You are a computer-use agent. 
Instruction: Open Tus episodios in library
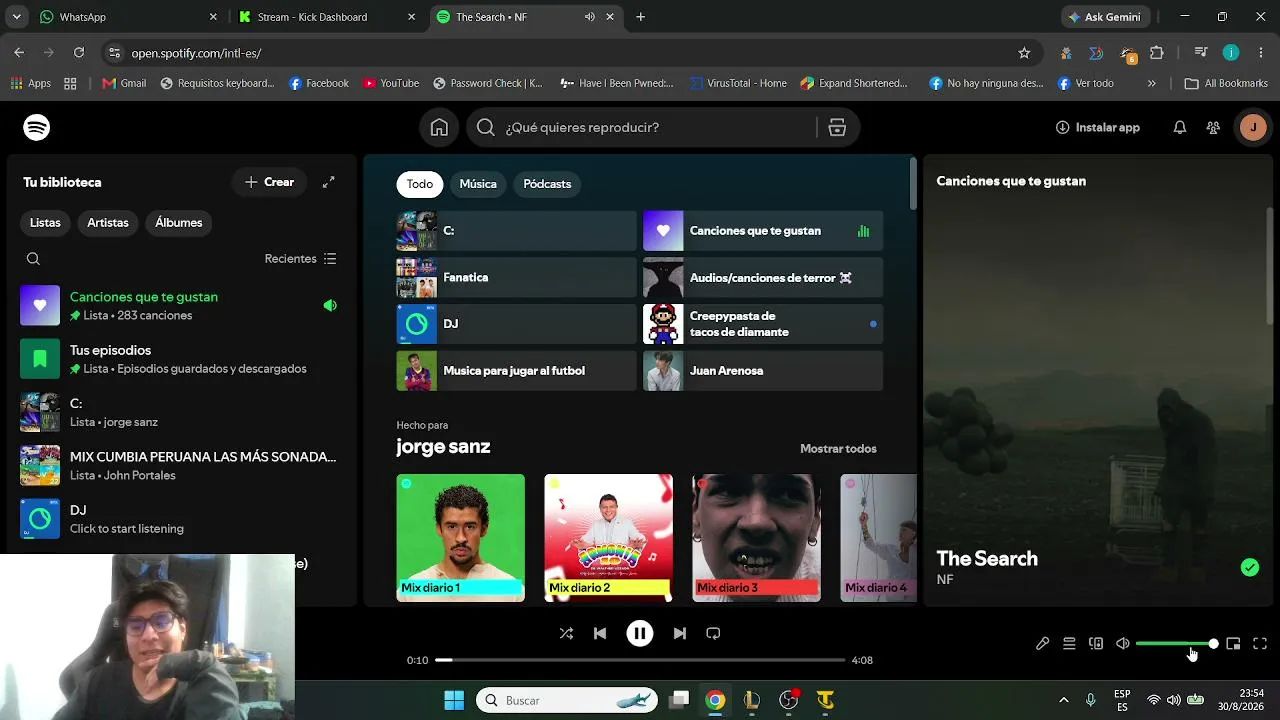(180, 359)
